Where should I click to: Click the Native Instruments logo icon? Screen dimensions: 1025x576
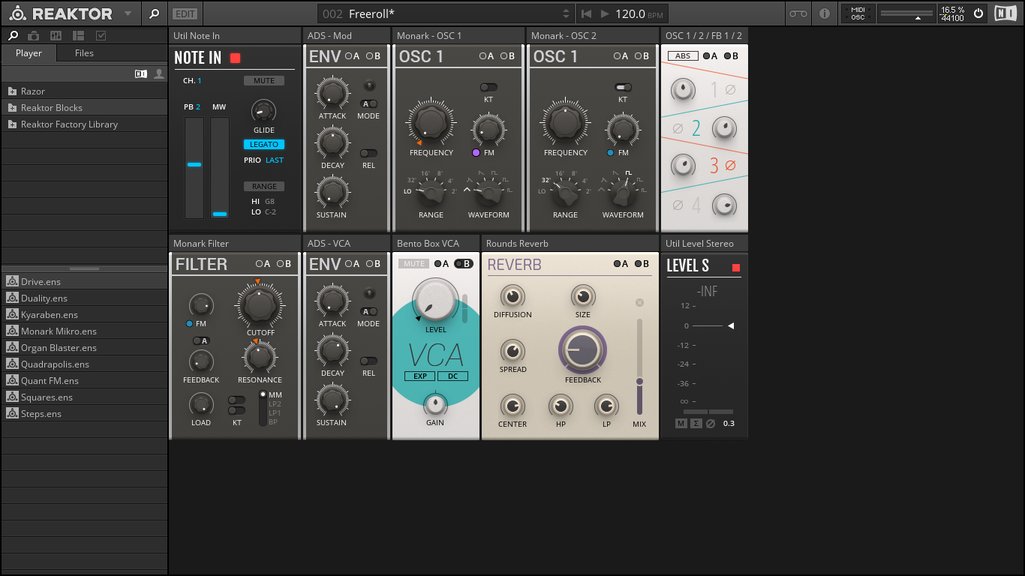point(1005,13)
